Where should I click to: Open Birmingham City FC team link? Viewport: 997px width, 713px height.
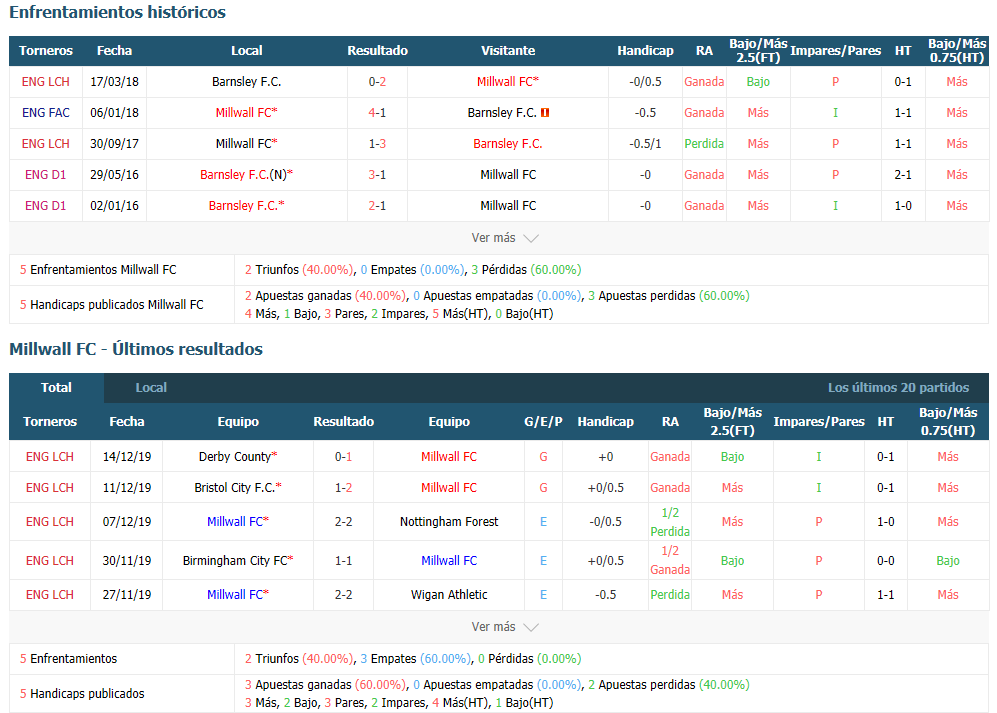pyautogui.click(x=238, y=560)
